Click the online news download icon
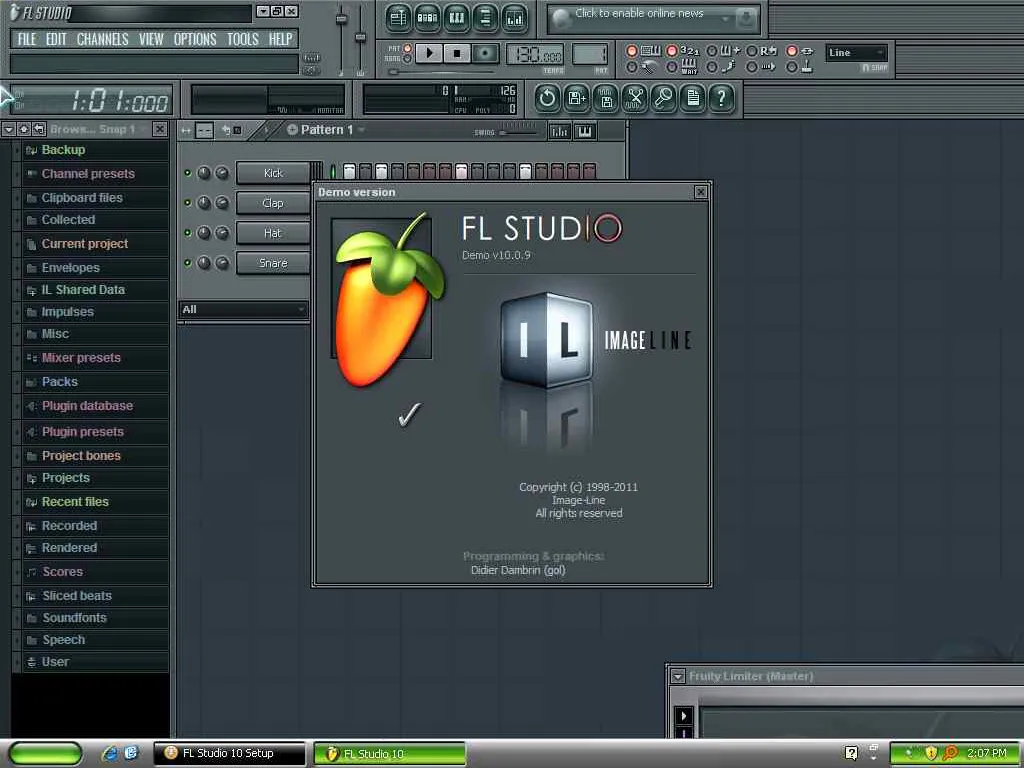The image size is (1024, 768). pos(746,20)
